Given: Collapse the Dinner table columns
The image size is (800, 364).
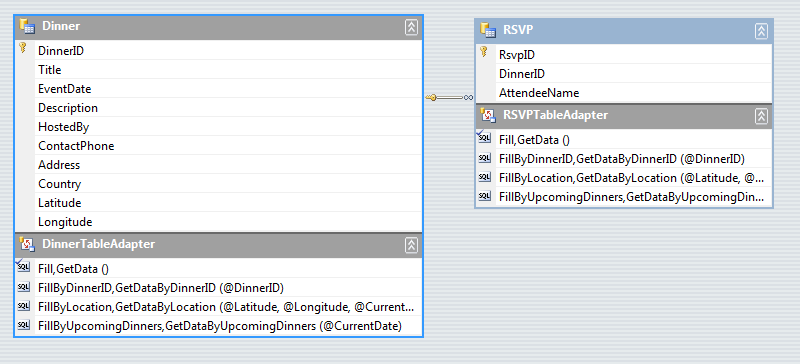Looking at the screenshot, I should 411,28.
